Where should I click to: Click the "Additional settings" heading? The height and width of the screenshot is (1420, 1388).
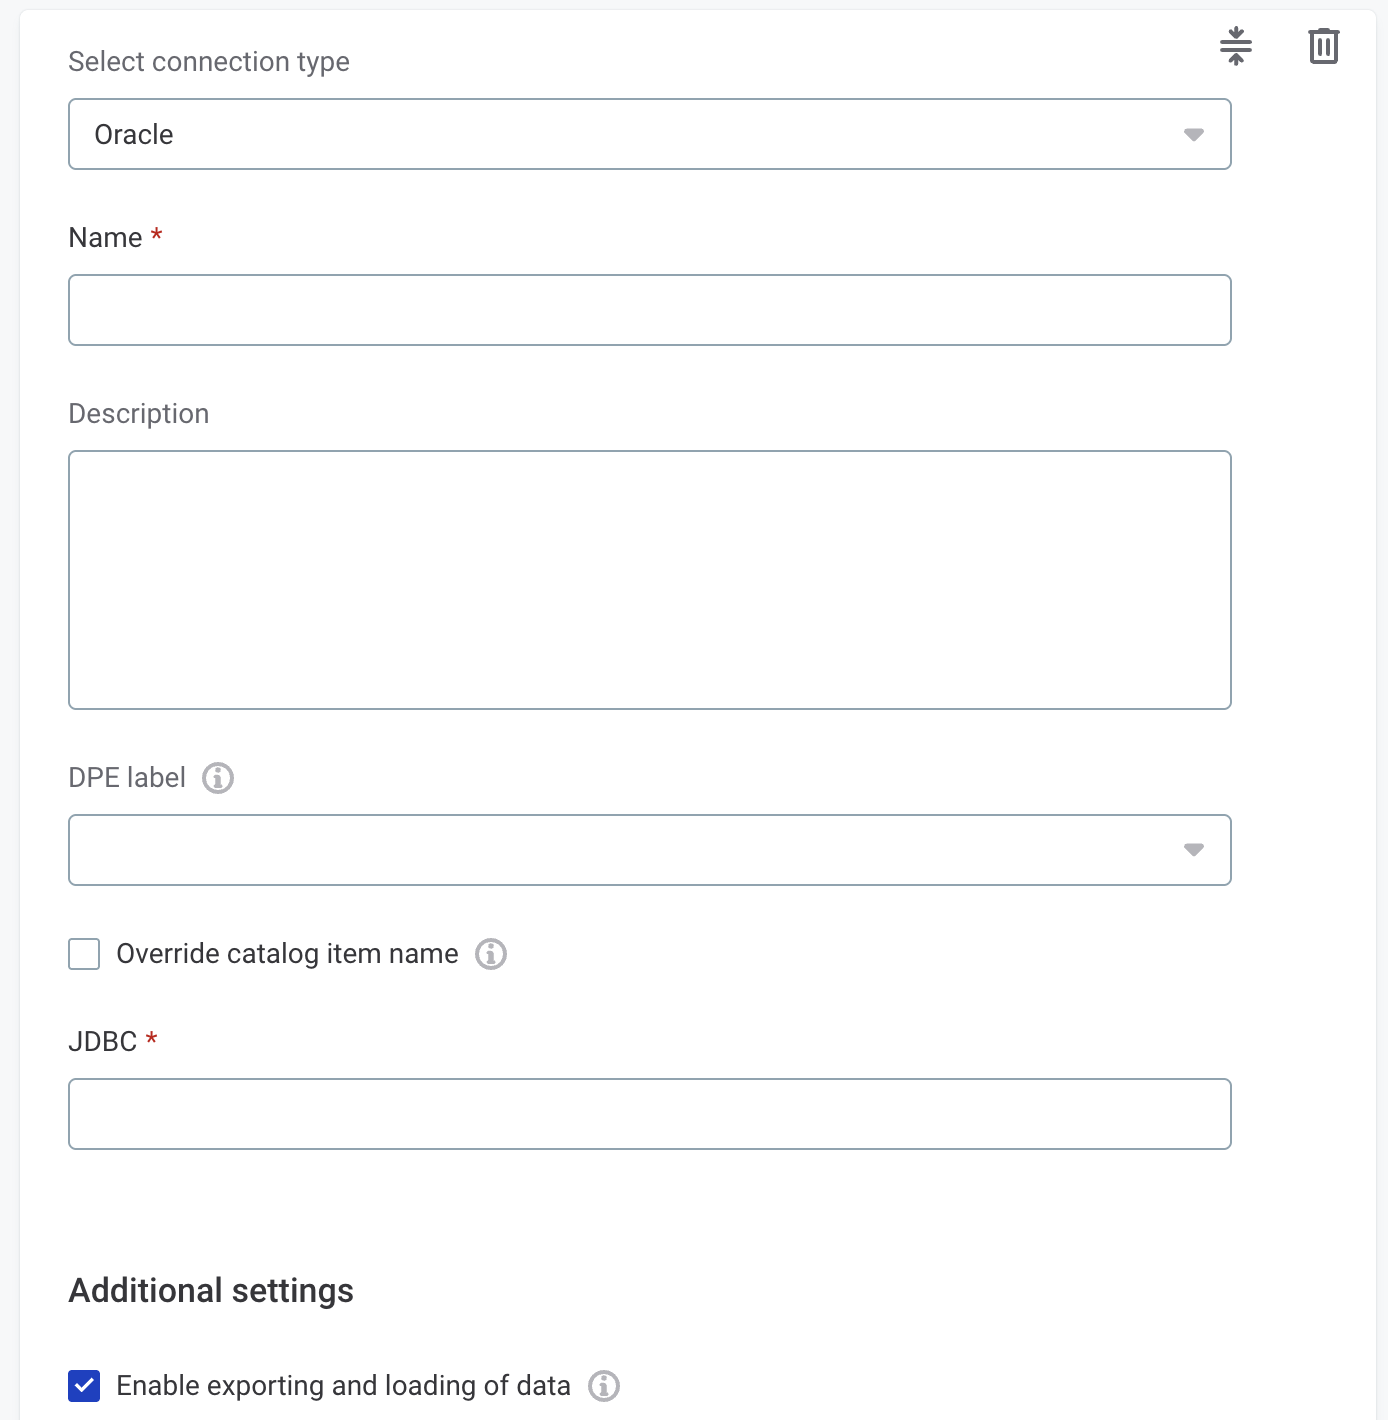click(x=211, y=1291)
